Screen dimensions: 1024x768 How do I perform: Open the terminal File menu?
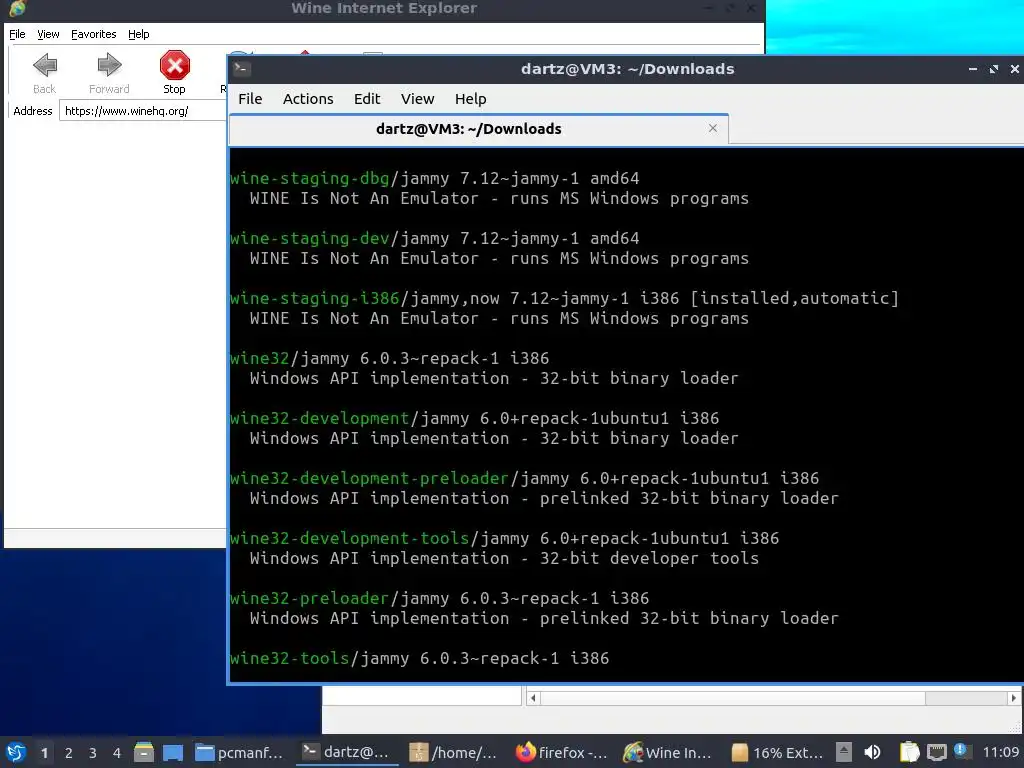(250, 99)
